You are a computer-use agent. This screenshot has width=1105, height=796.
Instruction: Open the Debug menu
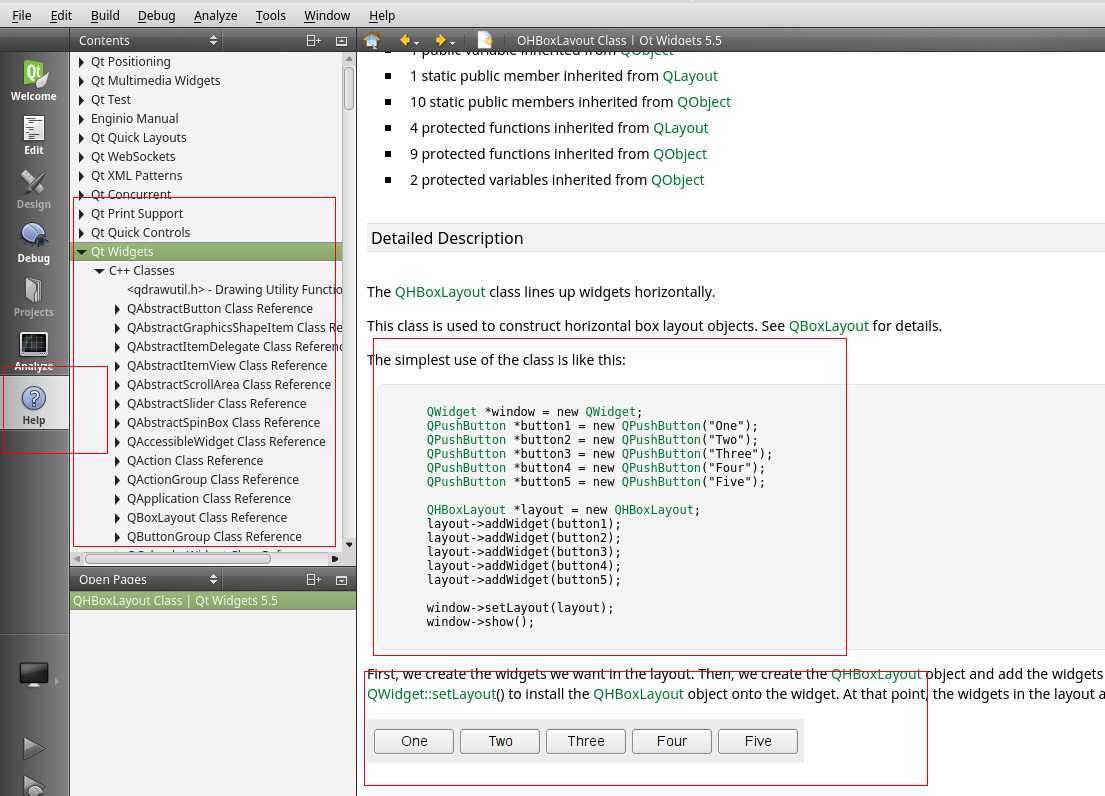pyautogui.click(x=156, y=15)
